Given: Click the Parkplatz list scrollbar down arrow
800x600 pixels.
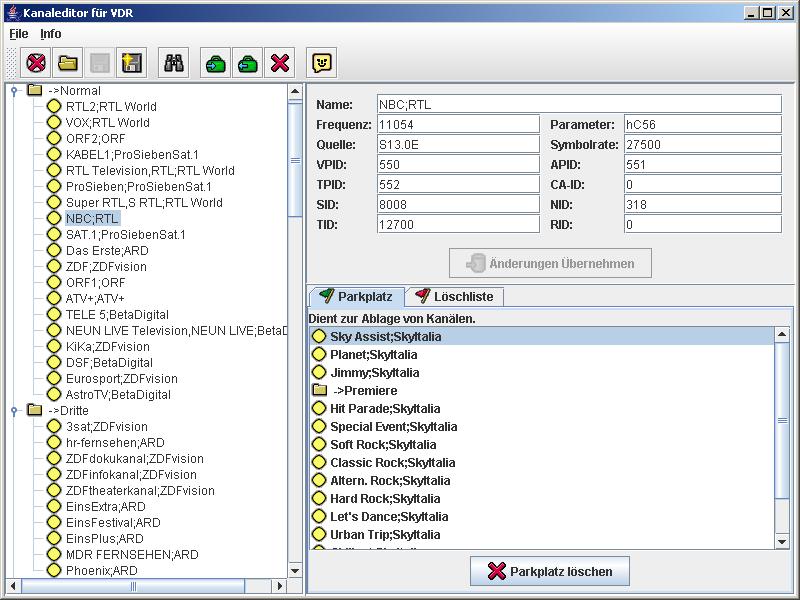Looking at the screenshot, I should (782, 541).
